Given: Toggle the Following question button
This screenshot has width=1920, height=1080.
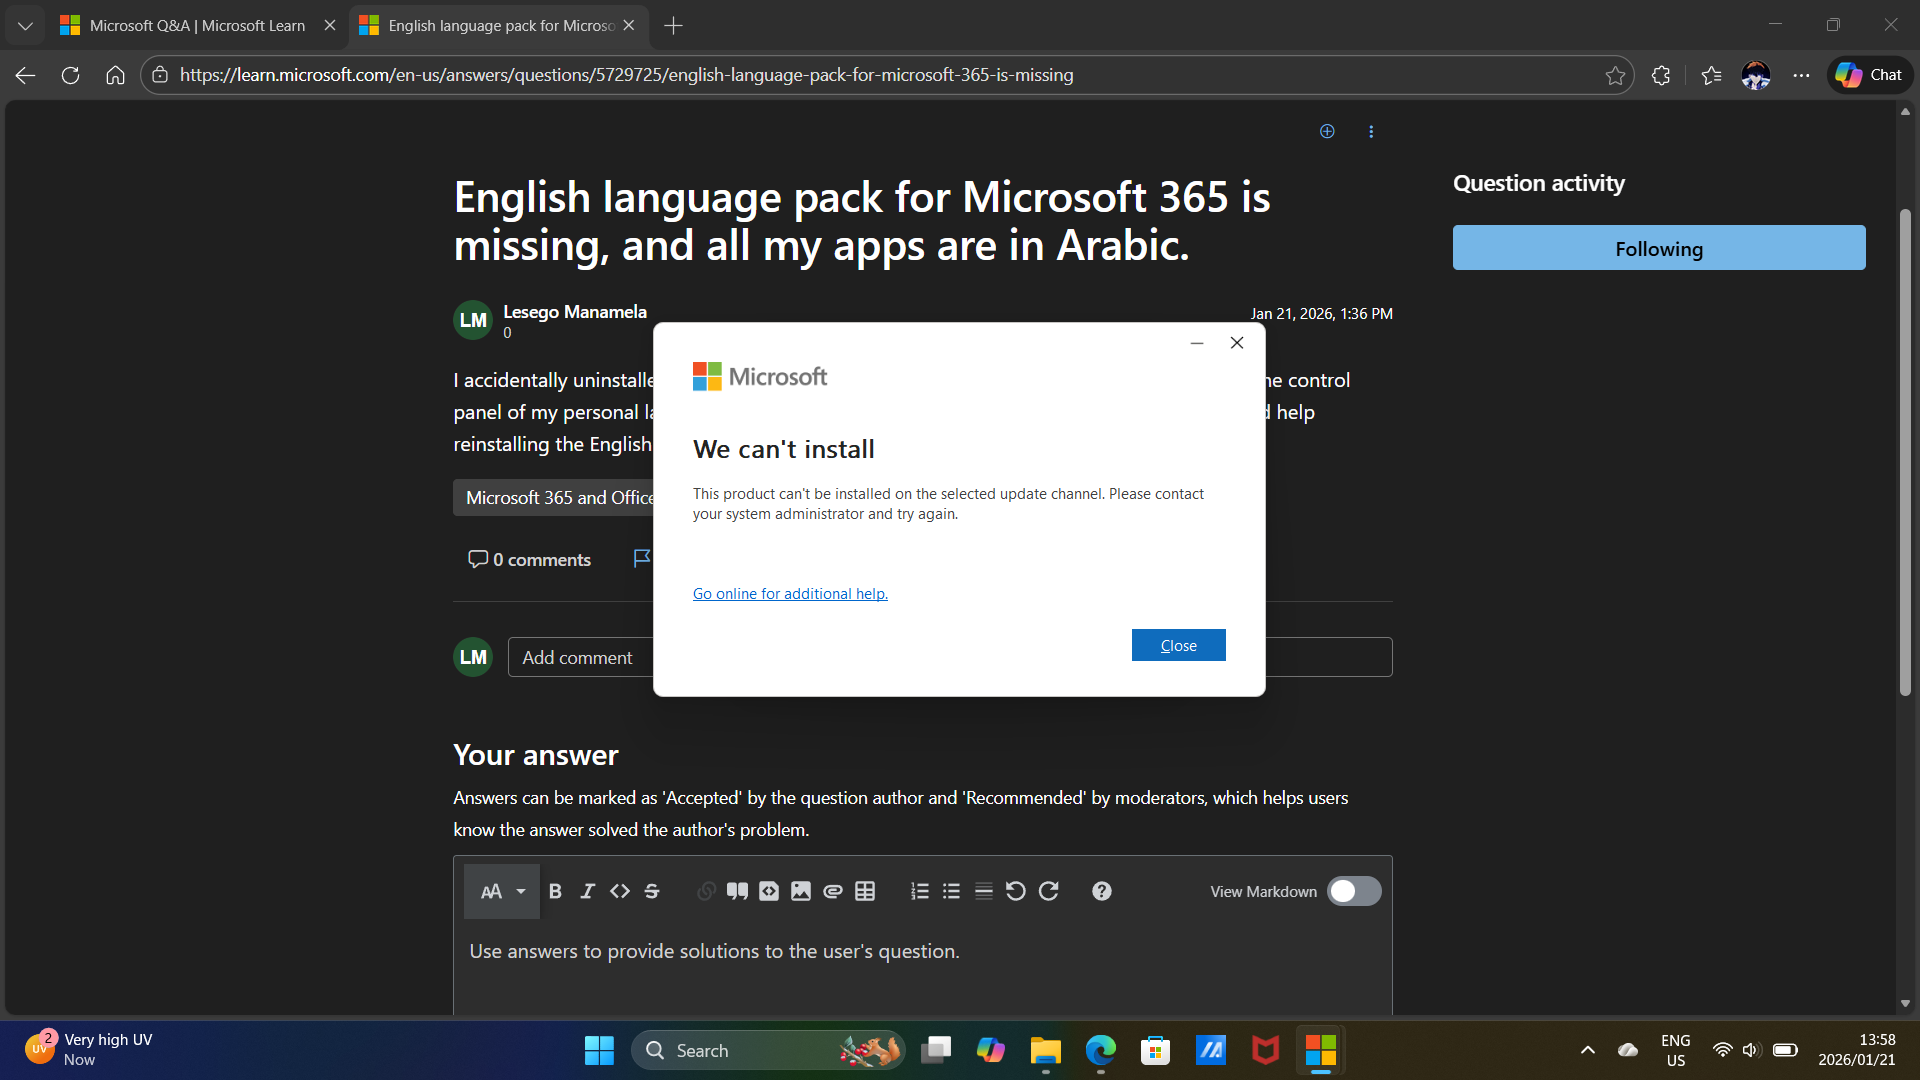Looking at the screenshot, I should [1658, 248].
